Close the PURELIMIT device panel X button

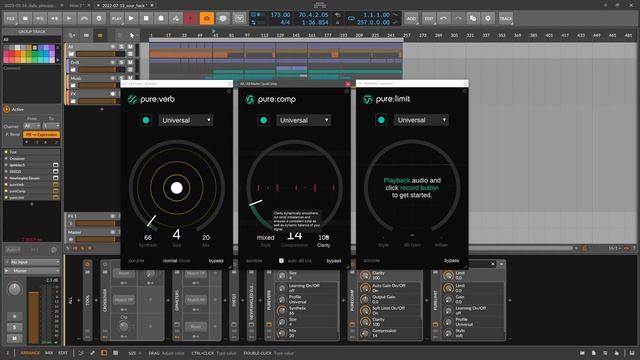pos(493,264)
